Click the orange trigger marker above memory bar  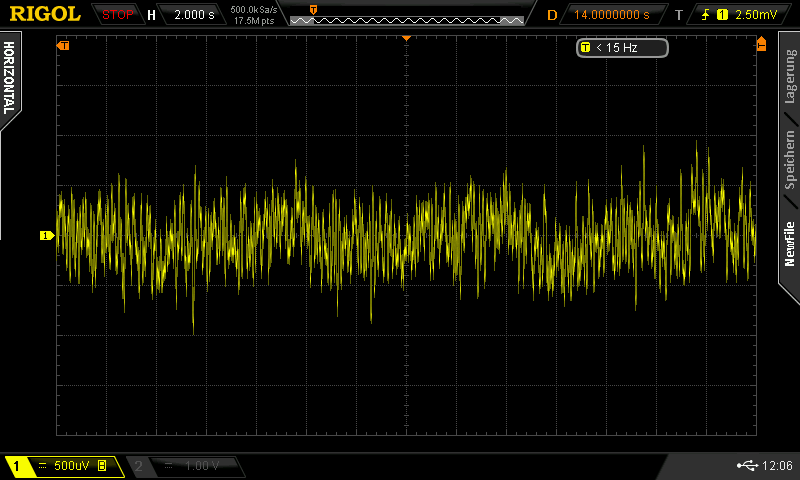tap(313, 10)
